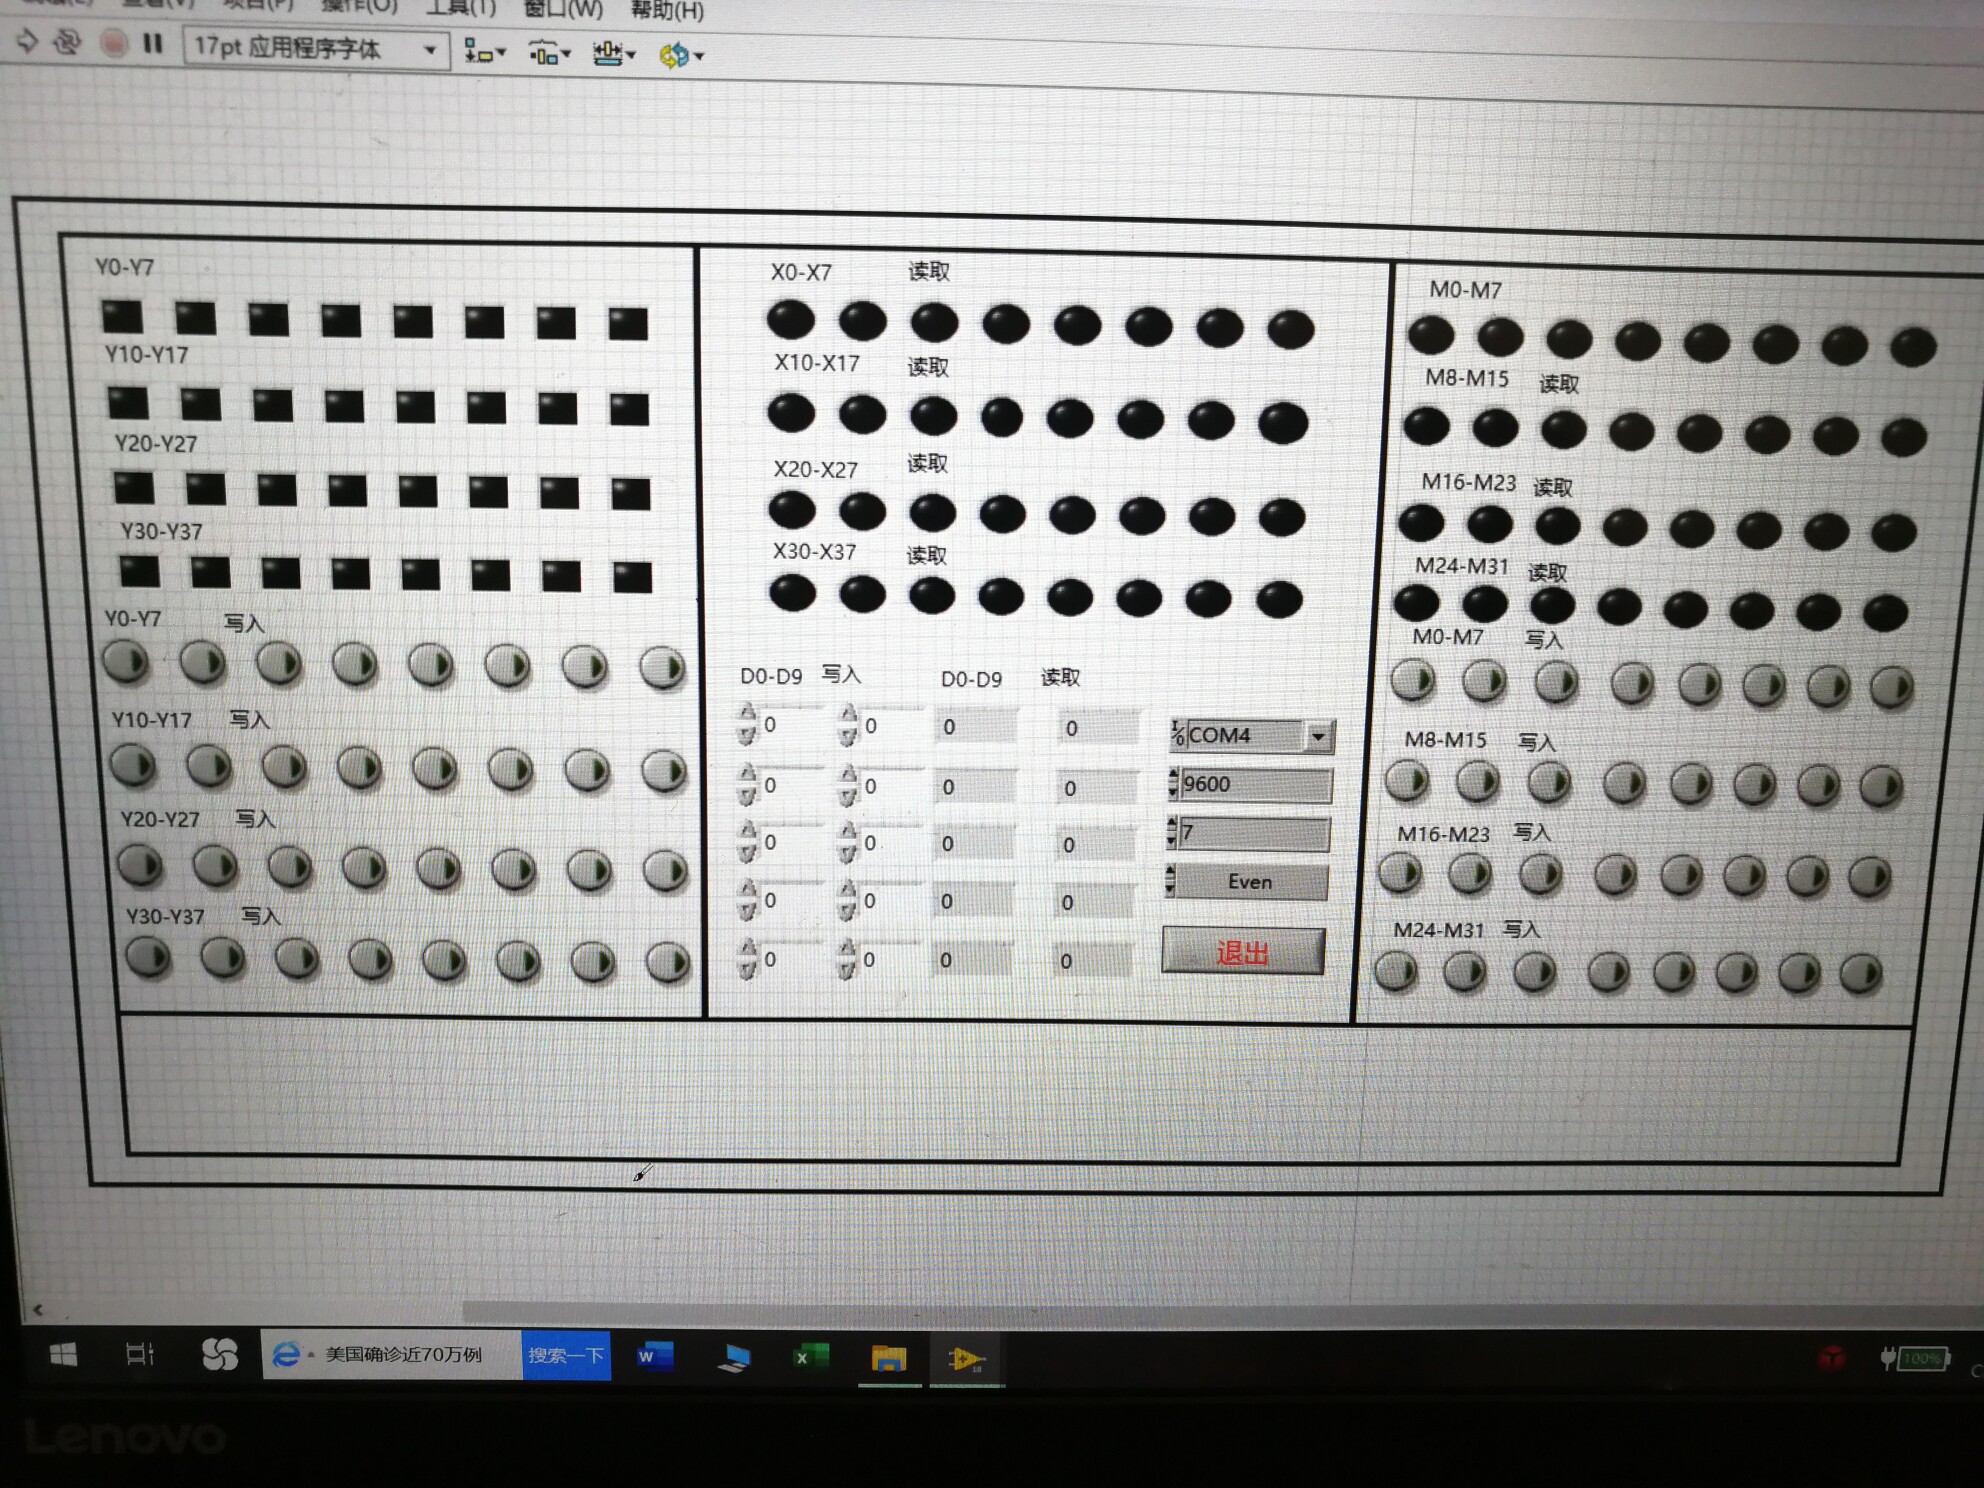Open the 帮助(H) menu
Screen dimensions: 1984x1488
667,11
